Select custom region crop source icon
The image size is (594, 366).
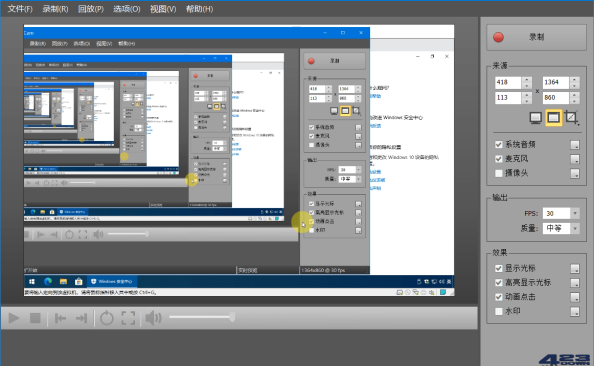(571, 117)
